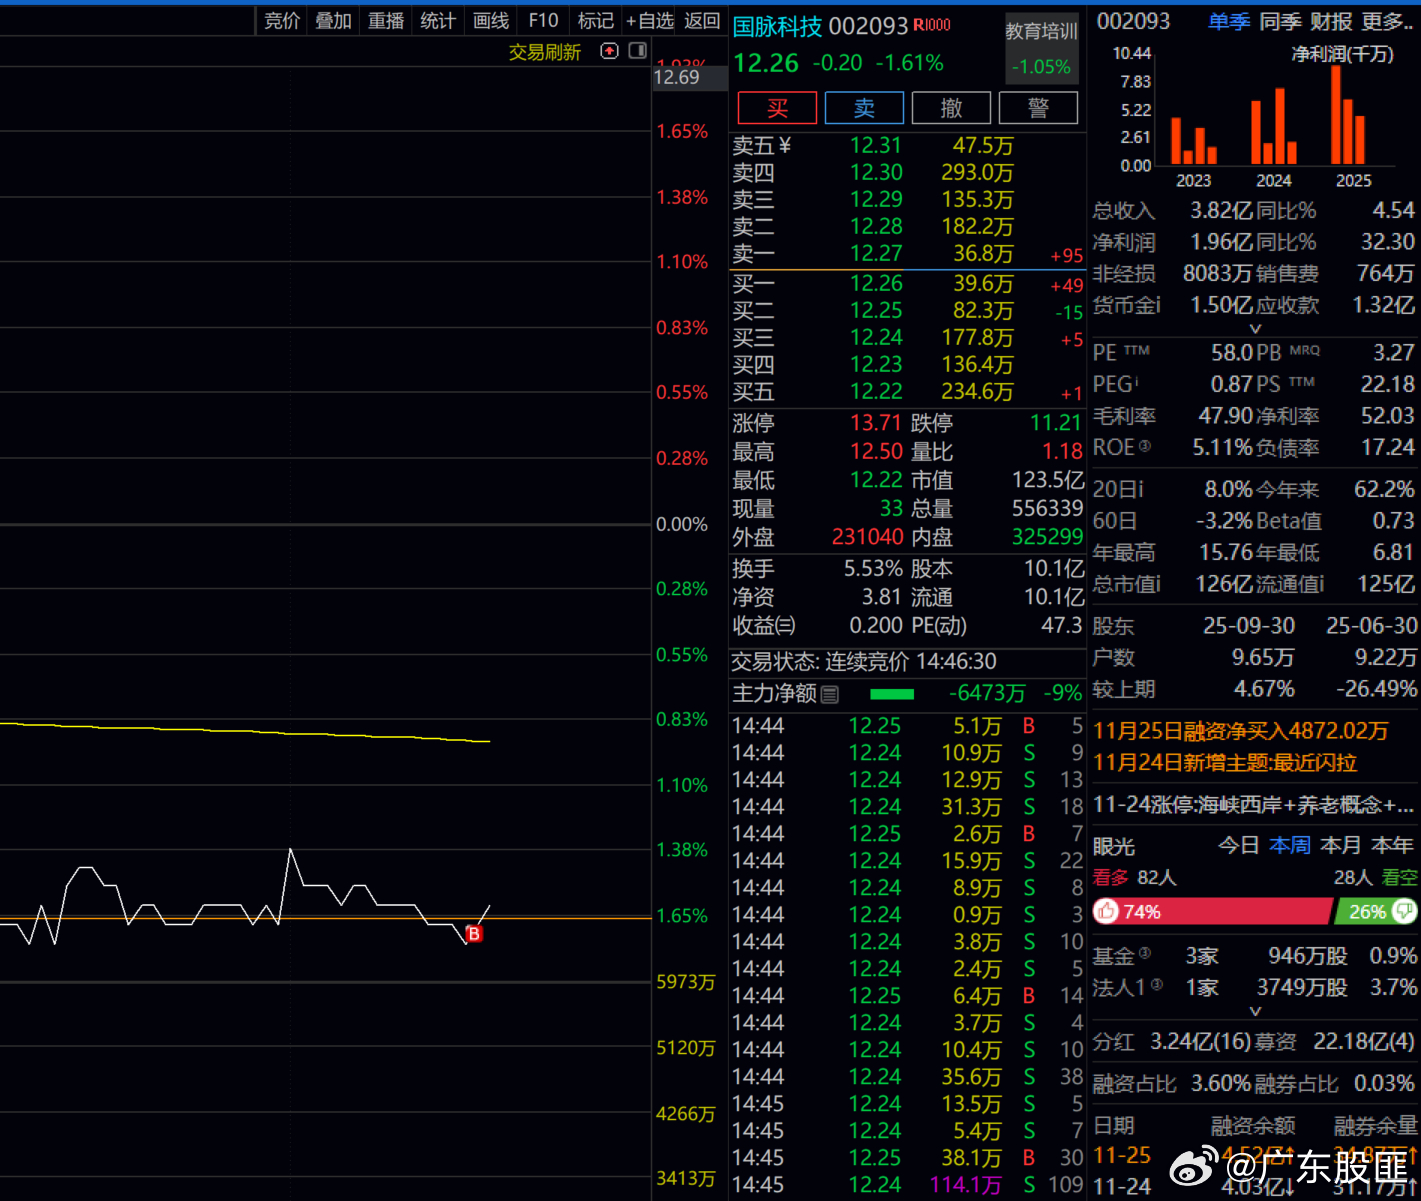Click the green 26% bearish sentiment bar
The image size is (1421, 1201).
[x=1377, y=911]
